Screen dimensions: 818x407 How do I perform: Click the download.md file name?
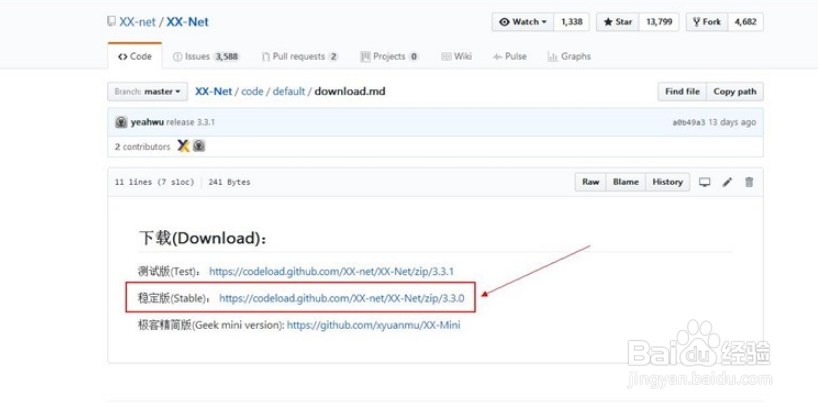tap(350, 91)
